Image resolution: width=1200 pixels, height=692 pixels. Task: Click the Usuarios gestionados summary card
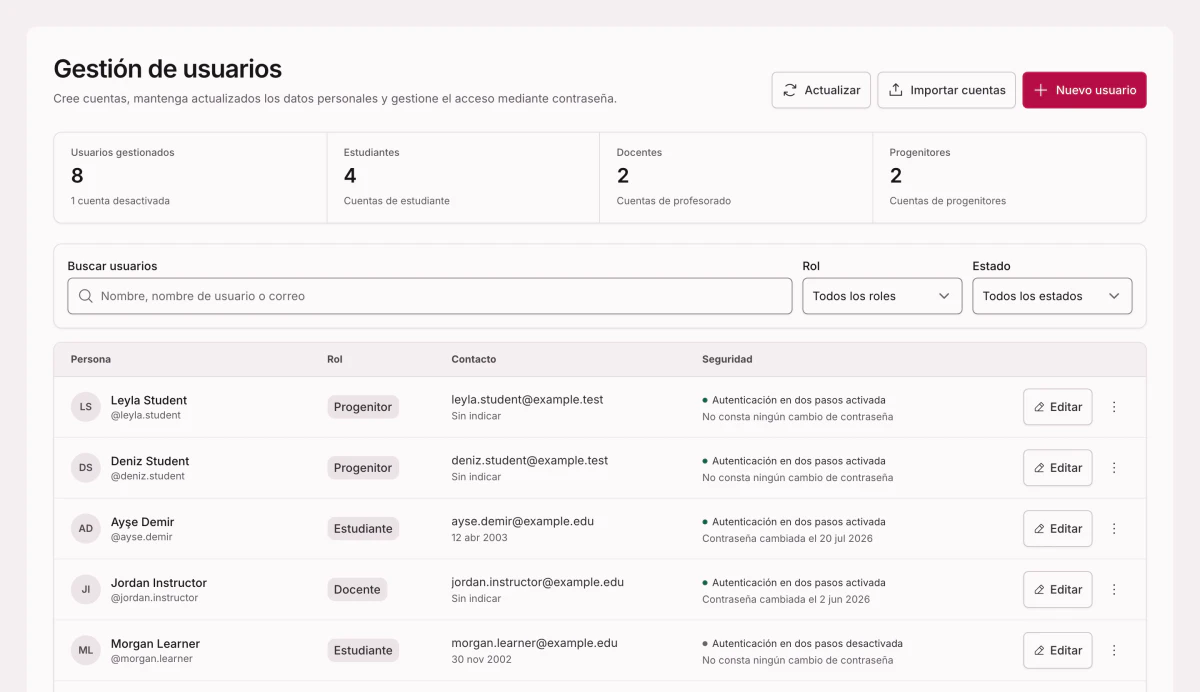[190, 178]
